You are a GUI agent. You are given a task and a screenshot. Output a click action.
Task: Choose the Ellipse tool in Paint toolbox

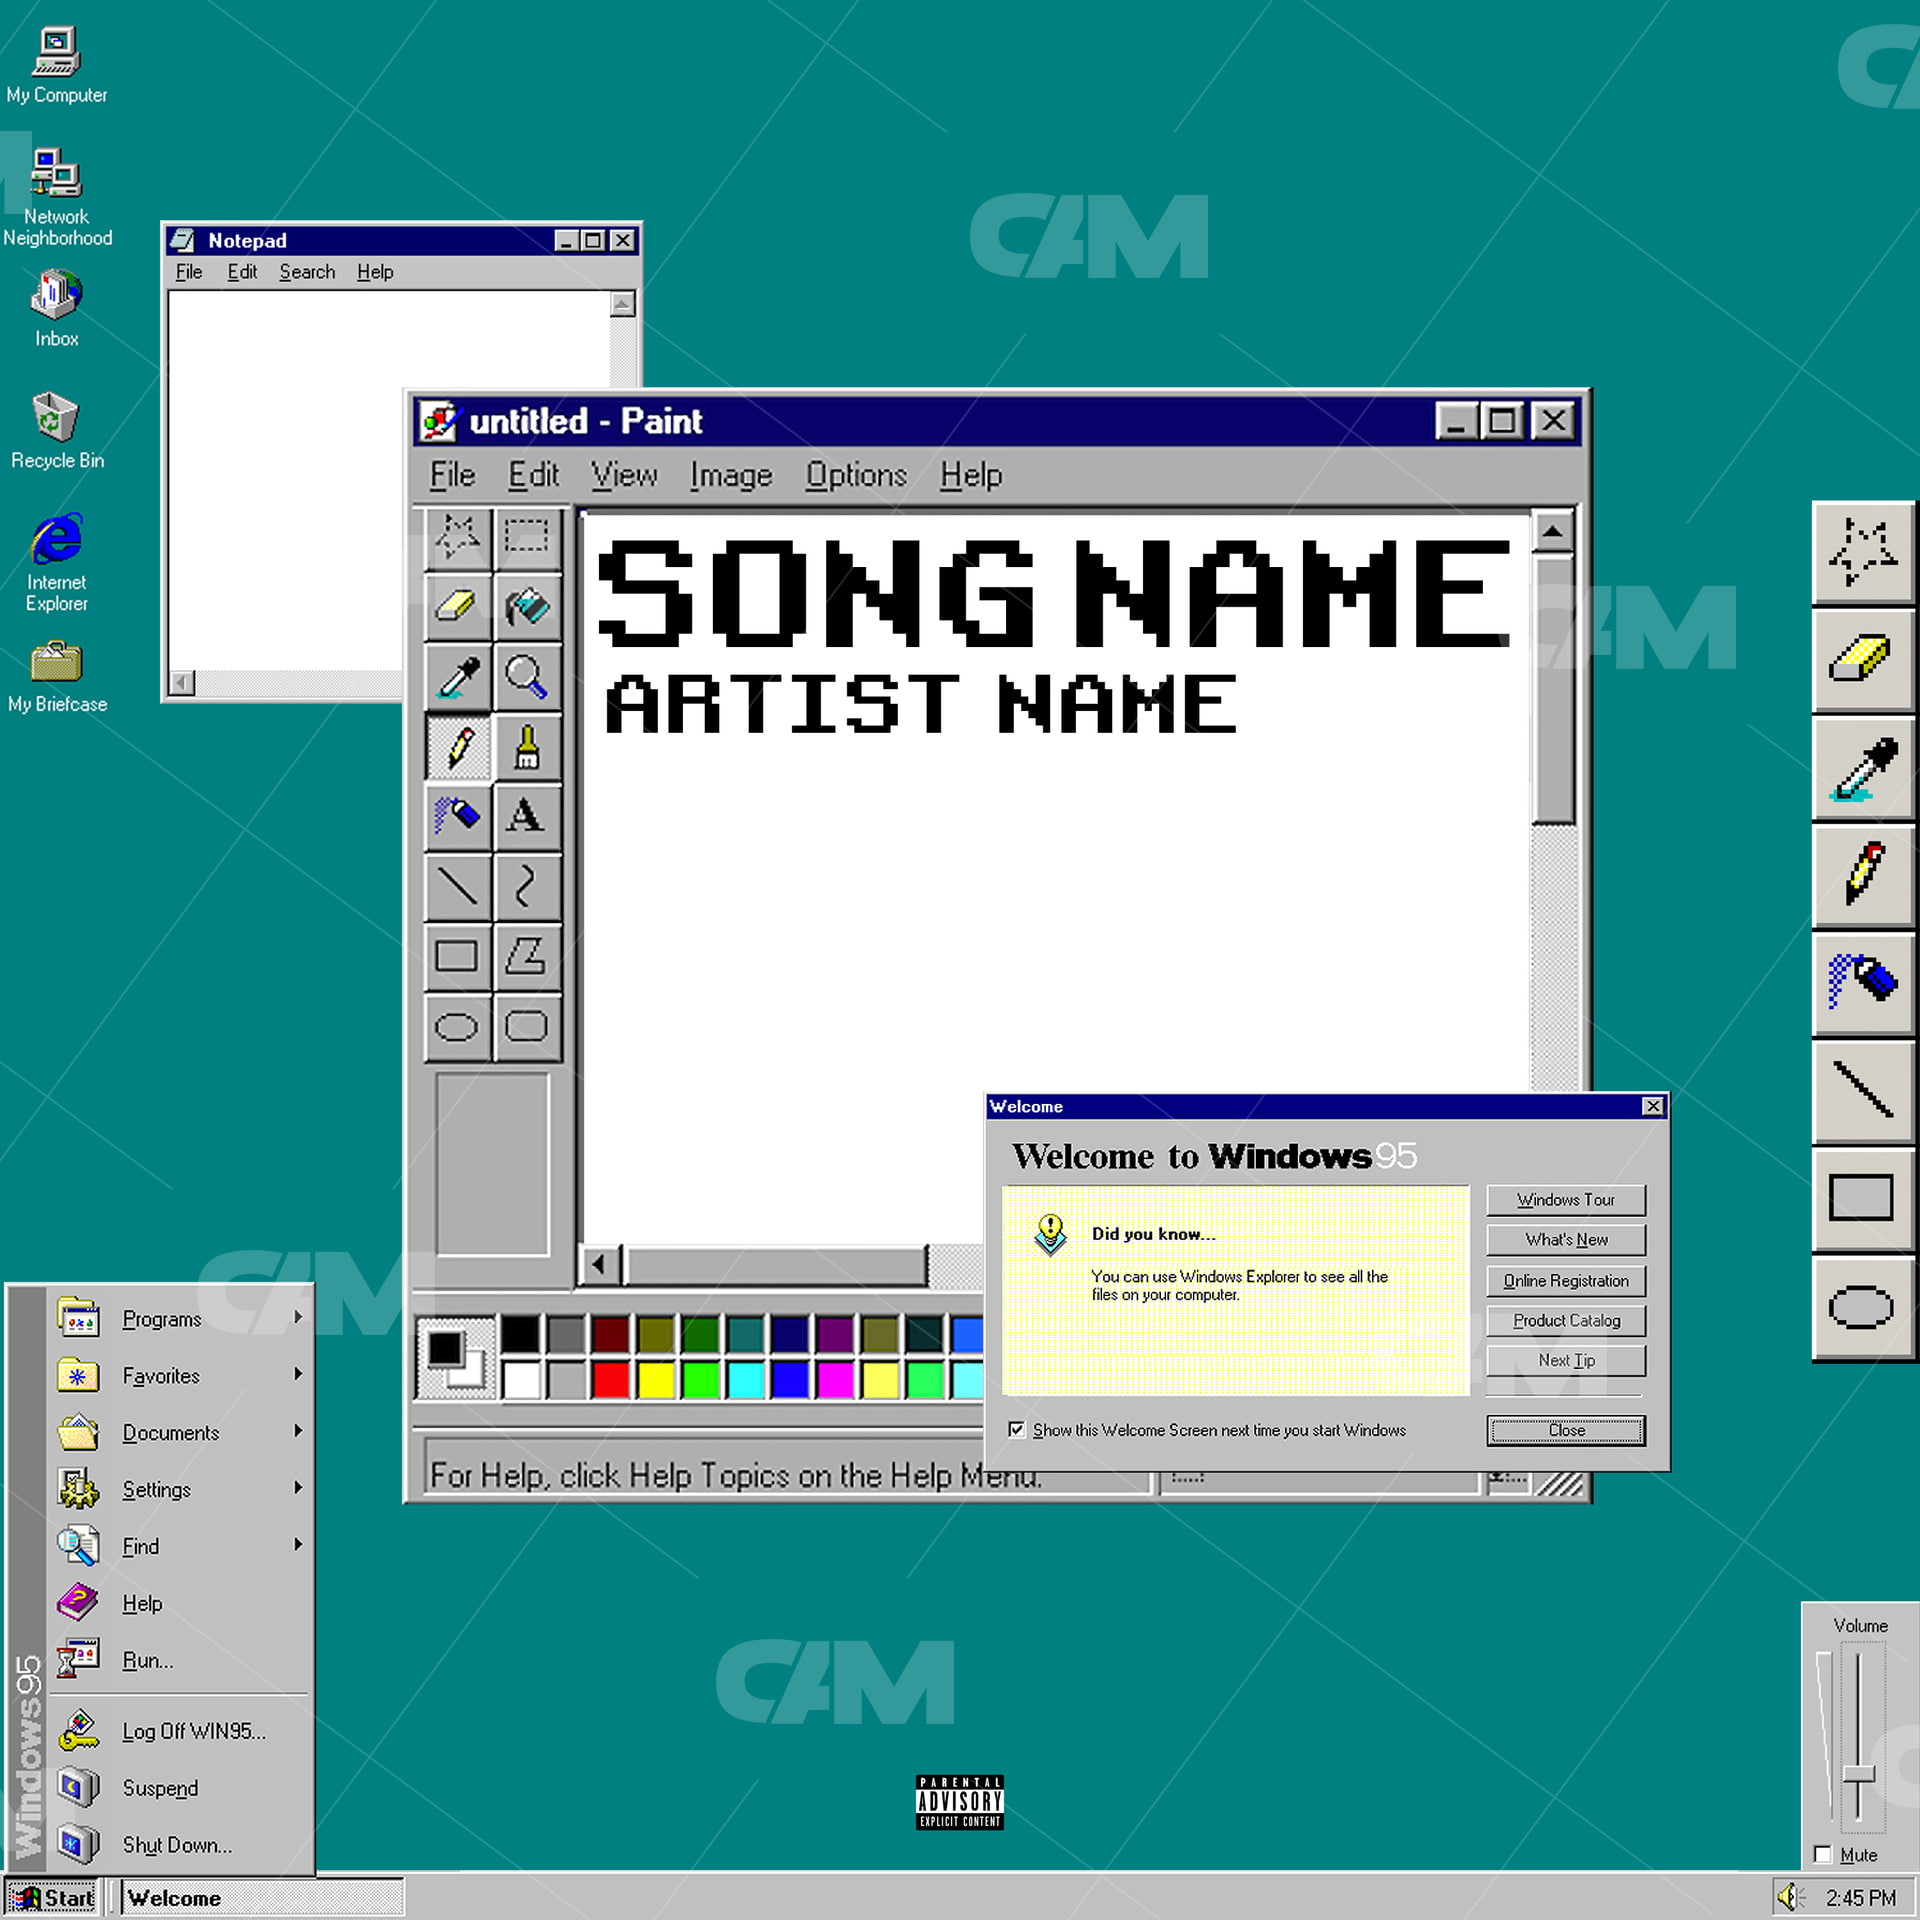[x=457, y=1026]
